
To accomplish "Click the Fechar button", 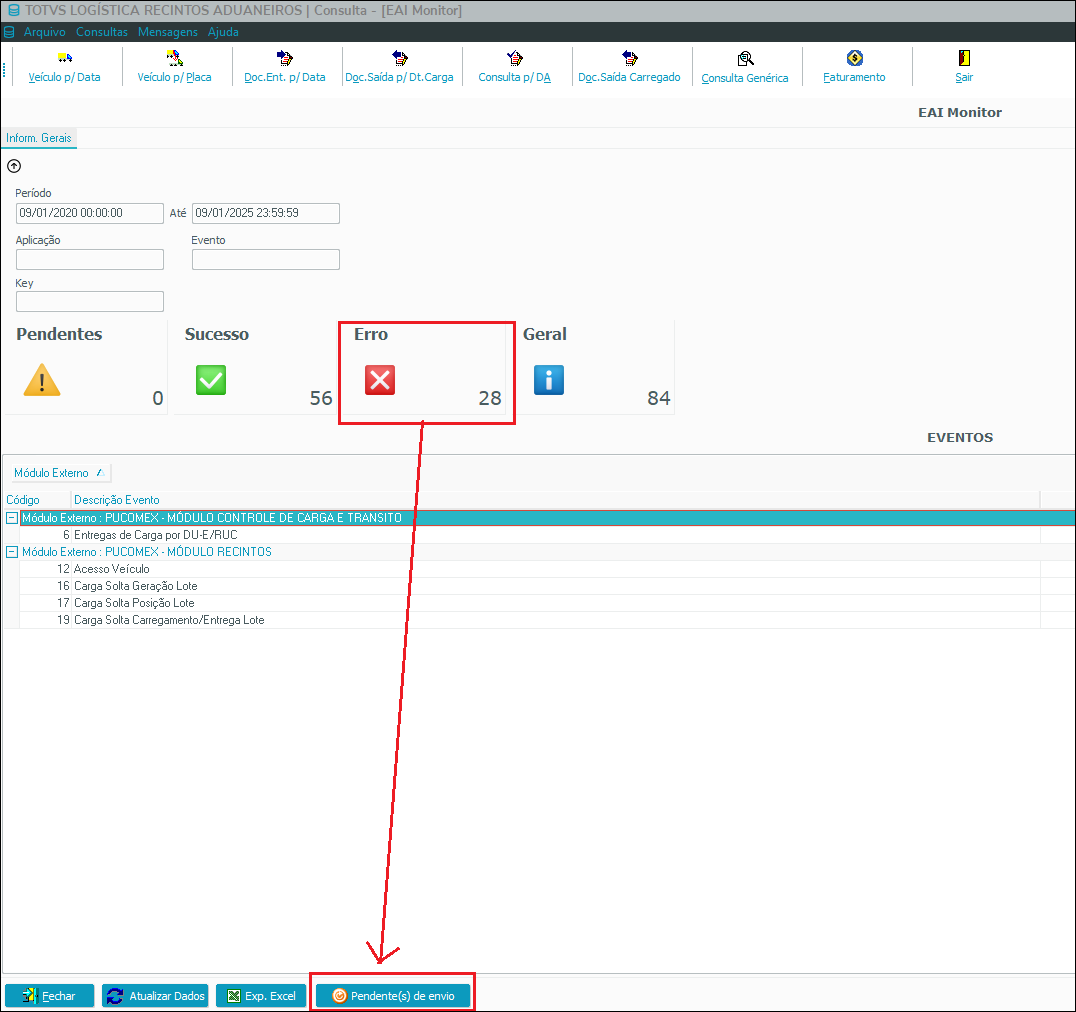I will pyautogui.click(x=49, y=996).
